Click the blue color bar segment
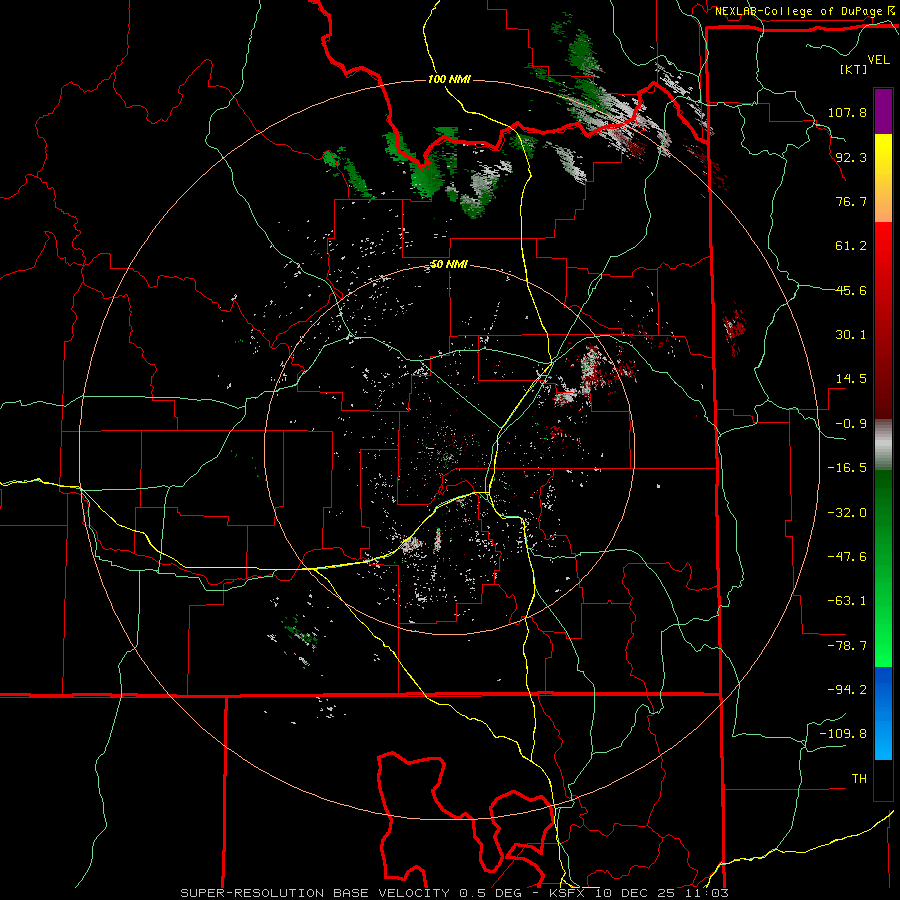Image resolution: width=900 pixels, height=900 pixels. [883, 713]
